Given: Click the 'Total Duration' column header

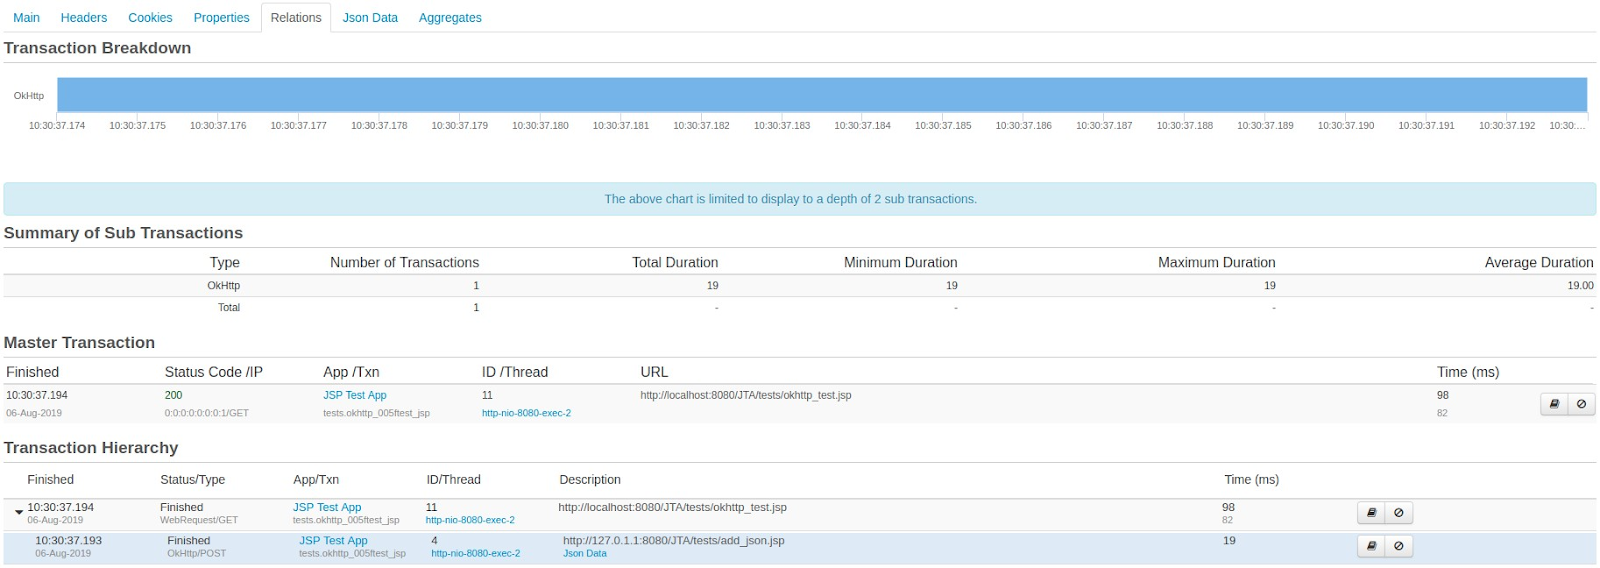Looking at the screenshot, I should (x=675, y=262).
